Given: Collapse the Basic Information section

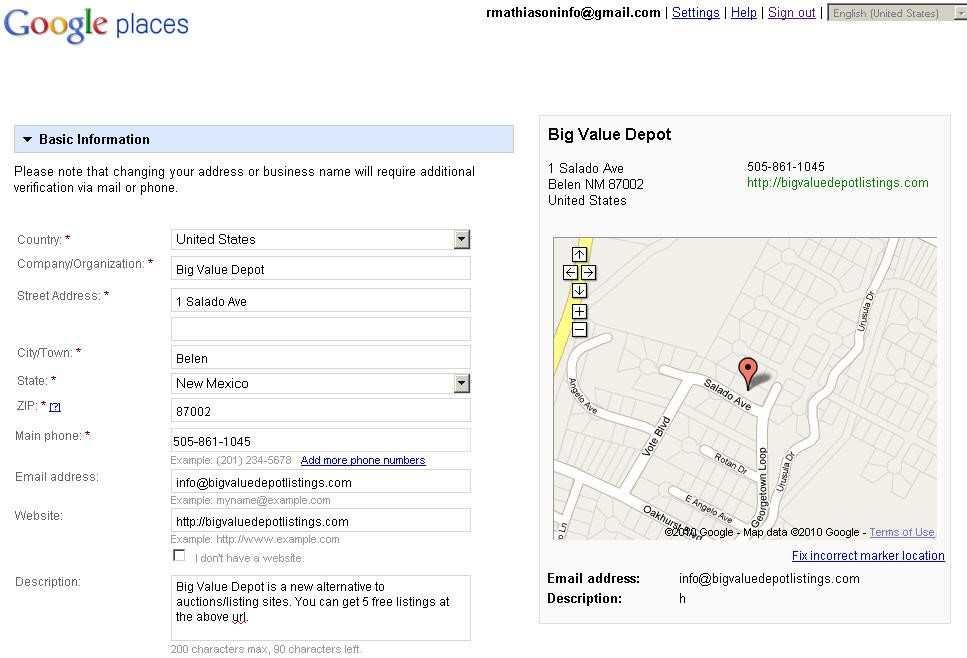Looking at the screenshot, I should click(x=28, y=140).
